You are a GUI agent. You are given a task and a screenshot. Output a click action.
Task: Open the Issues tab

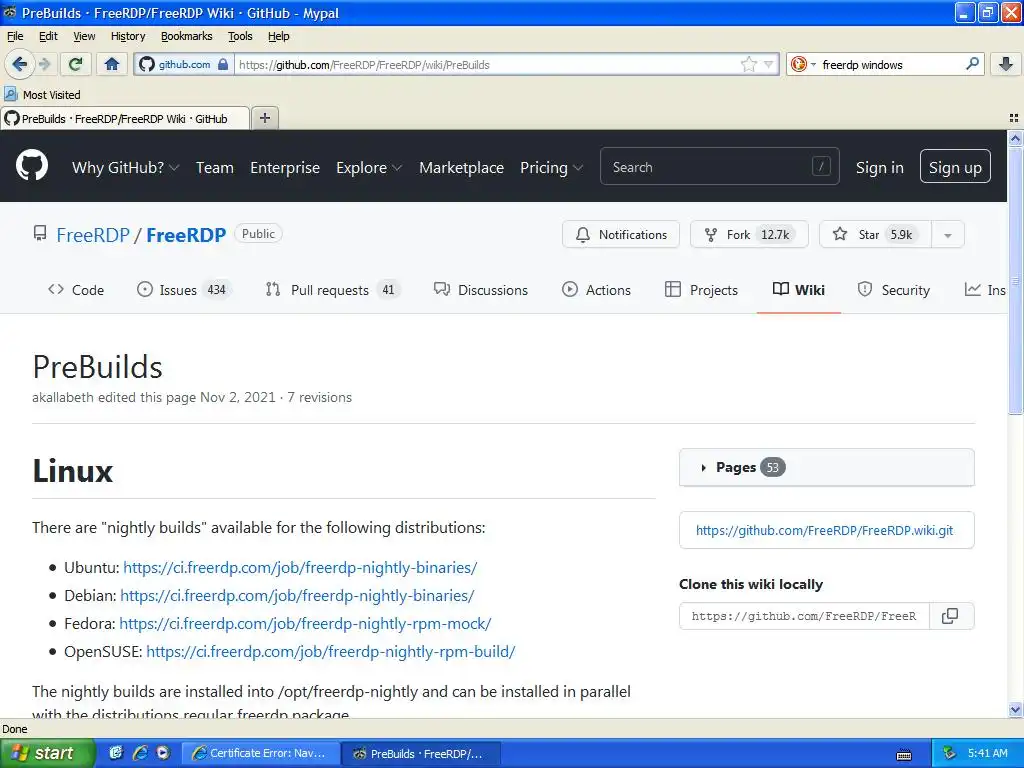coord(184,290)
